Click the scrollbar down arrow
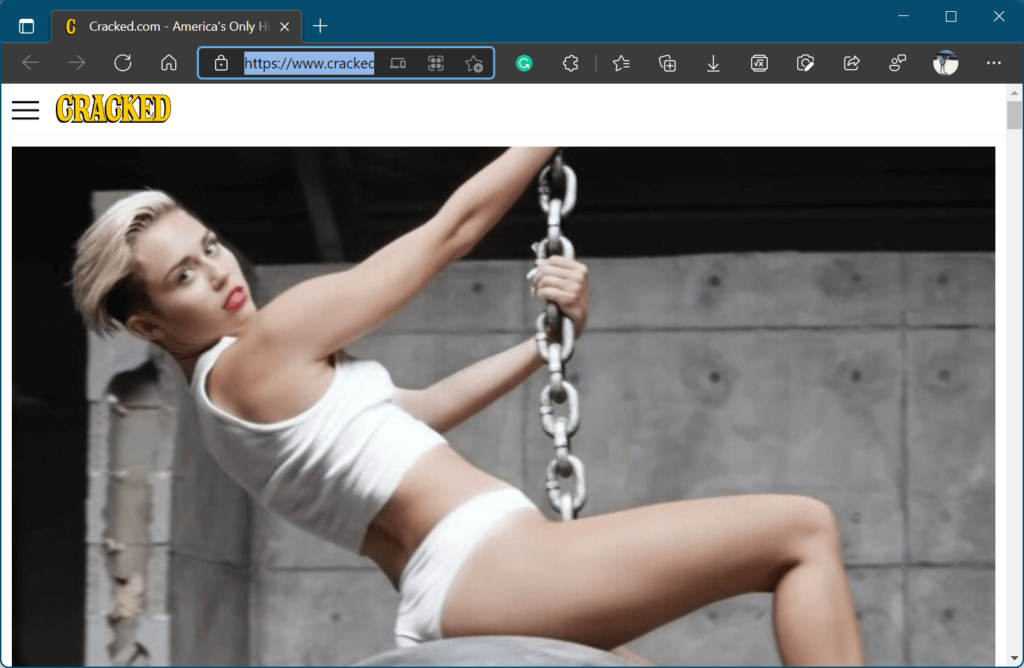This screenshot has width=1024, height=668. [1014, 658]
